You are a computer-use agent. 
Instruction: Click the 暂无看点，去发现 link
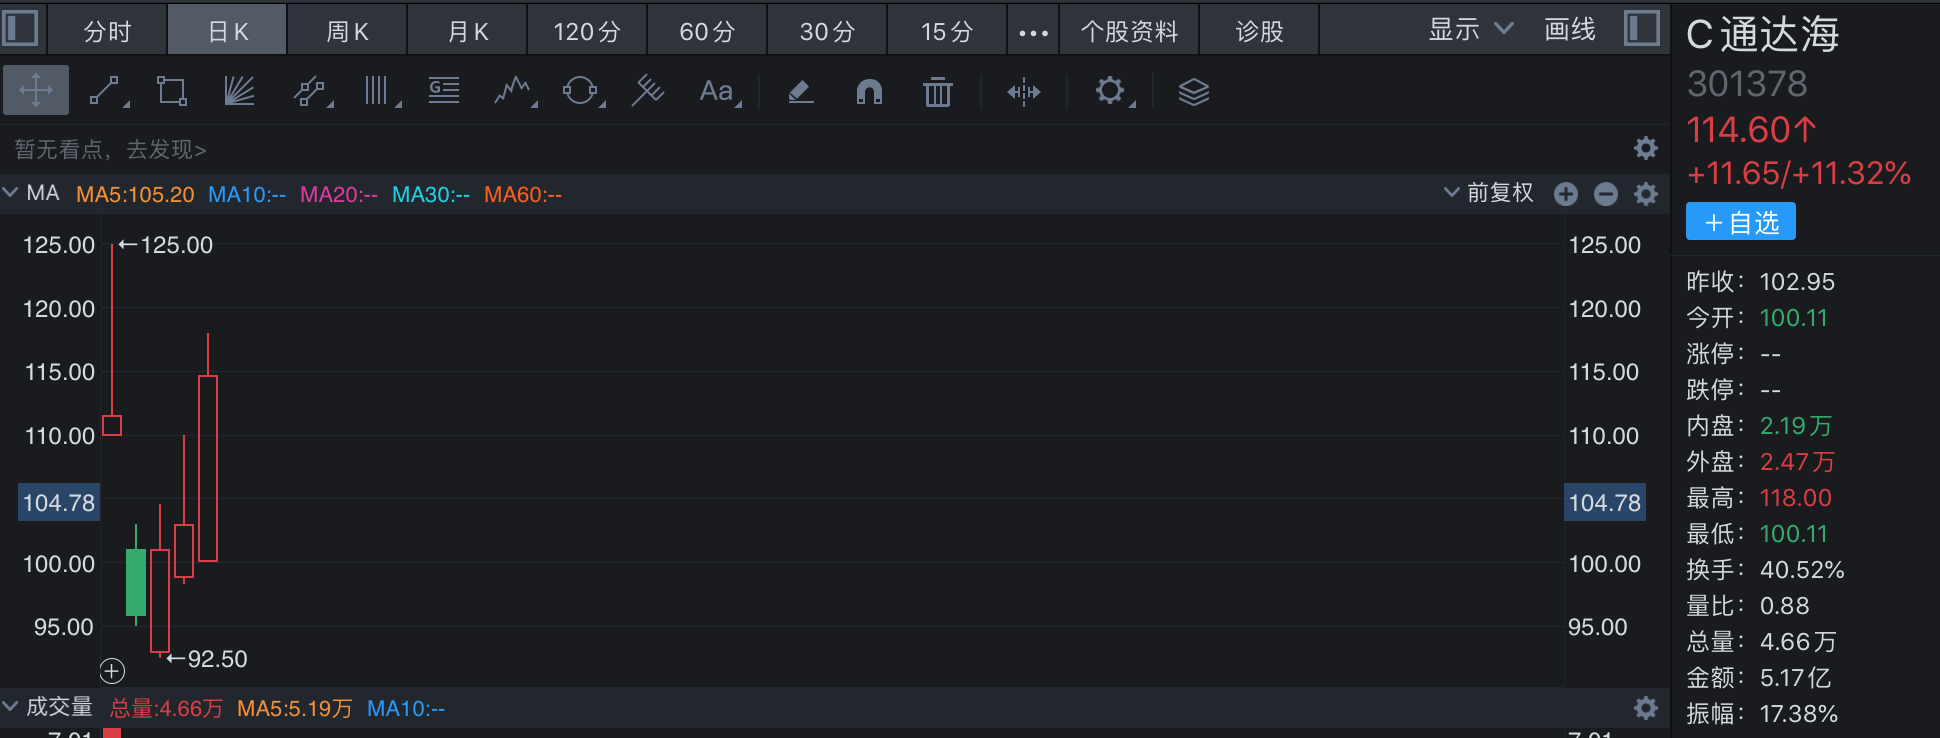(110, 150)
